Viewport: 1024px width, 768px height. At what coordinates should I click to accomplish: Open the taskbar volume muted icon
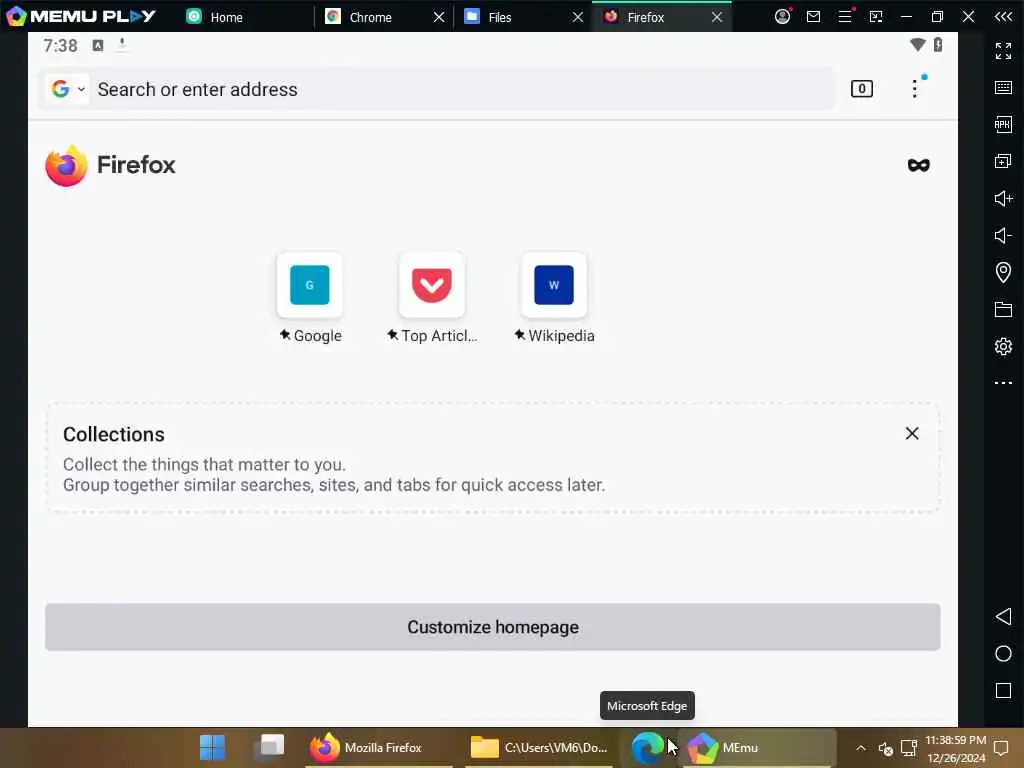click(x=885, y=748)
